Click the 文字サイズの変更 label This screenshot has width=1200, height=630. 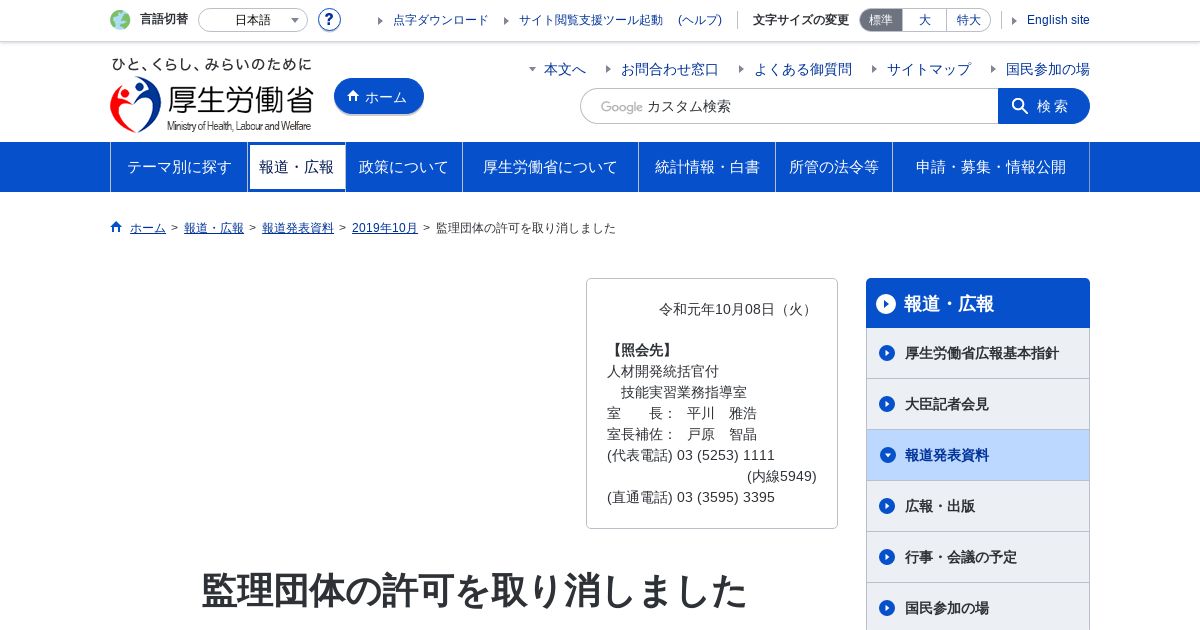coord(801,20)
